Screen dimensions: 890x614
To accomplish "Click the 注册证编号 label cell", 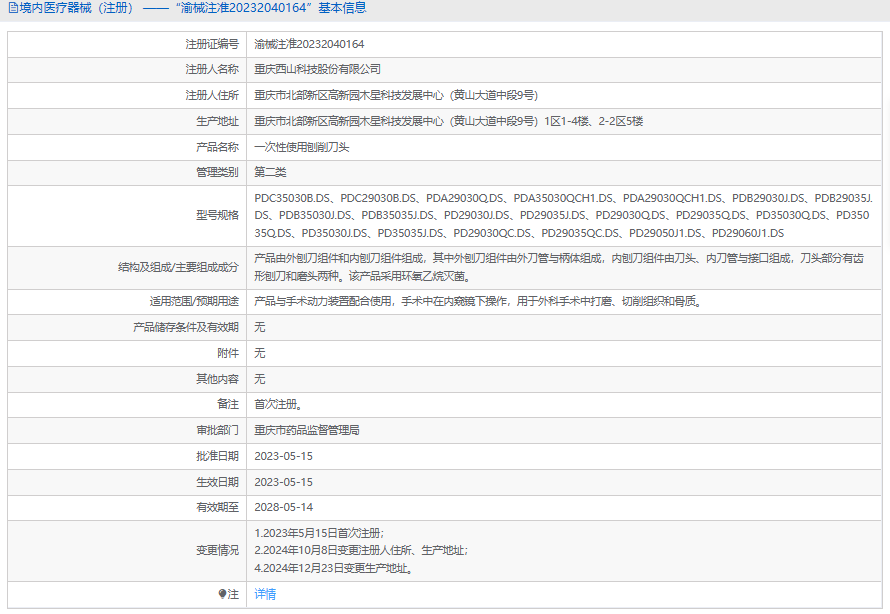I will coord(212,44).
